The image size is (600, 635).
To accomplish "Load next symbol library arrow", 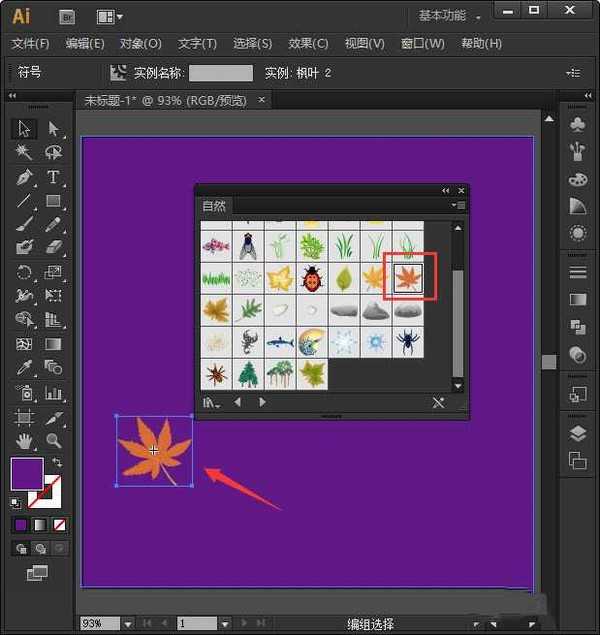I will click(x=262, y=402).
